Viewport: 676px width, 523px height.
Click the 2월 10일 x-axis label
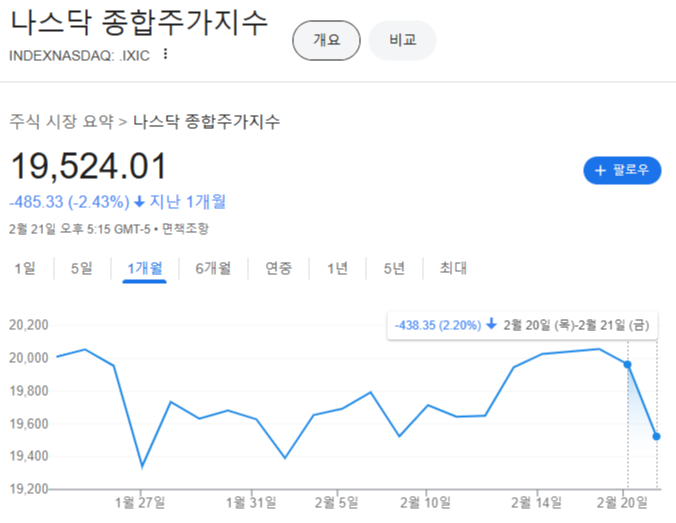(x=426, y=503)
